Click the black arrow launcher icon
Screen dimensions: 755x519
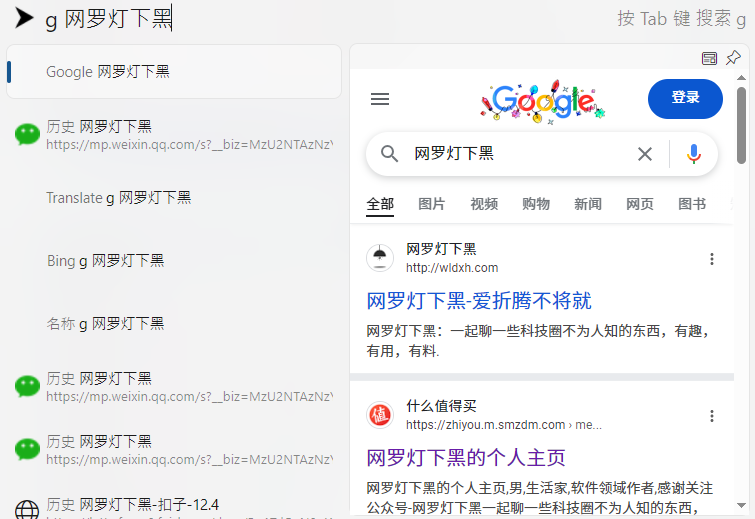pyautogui.click(x=24, y=18)
